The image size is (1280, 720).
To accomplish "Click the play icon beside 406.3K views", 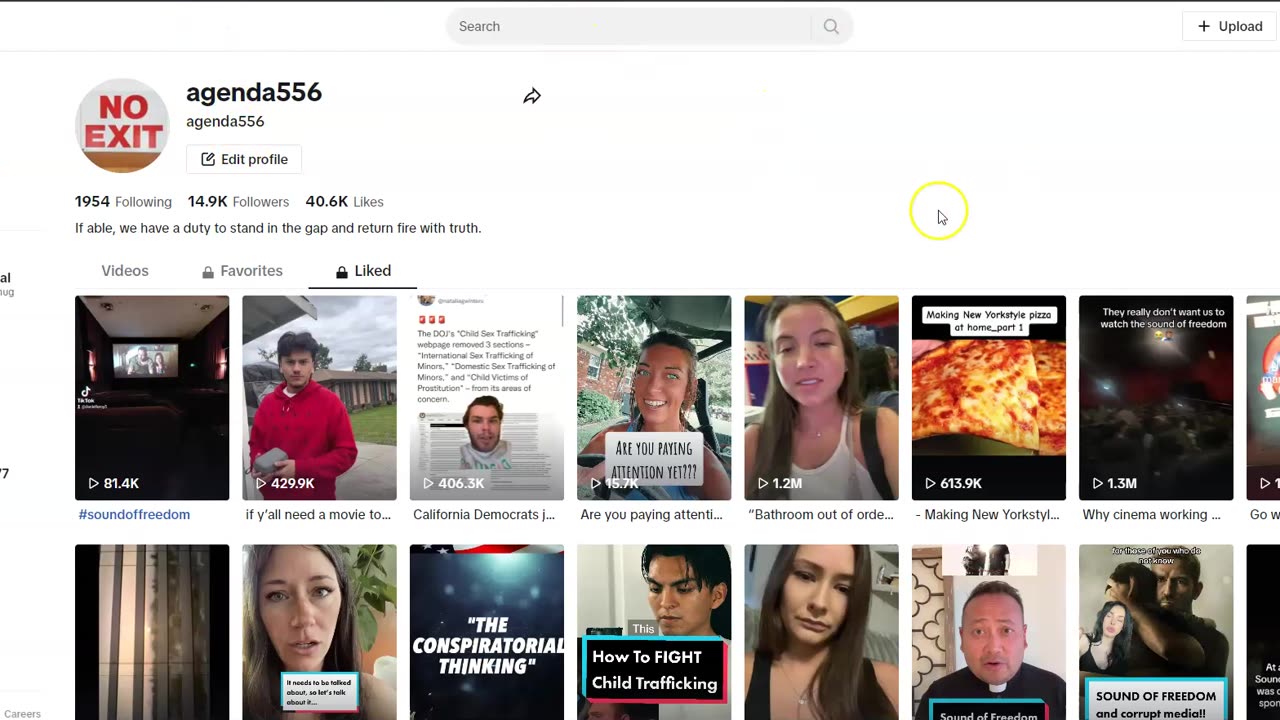I will 428,483.
